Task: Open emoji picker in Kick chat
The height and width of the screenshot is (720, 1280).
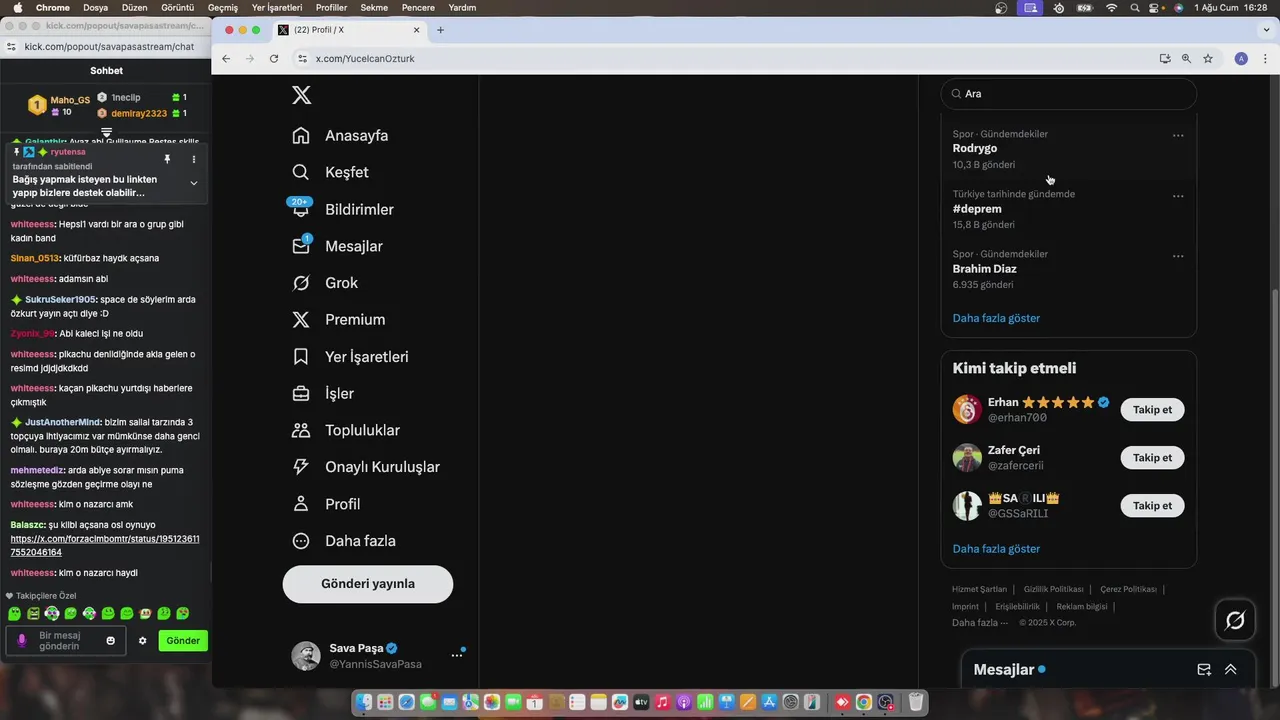Action: click(111, 641)
